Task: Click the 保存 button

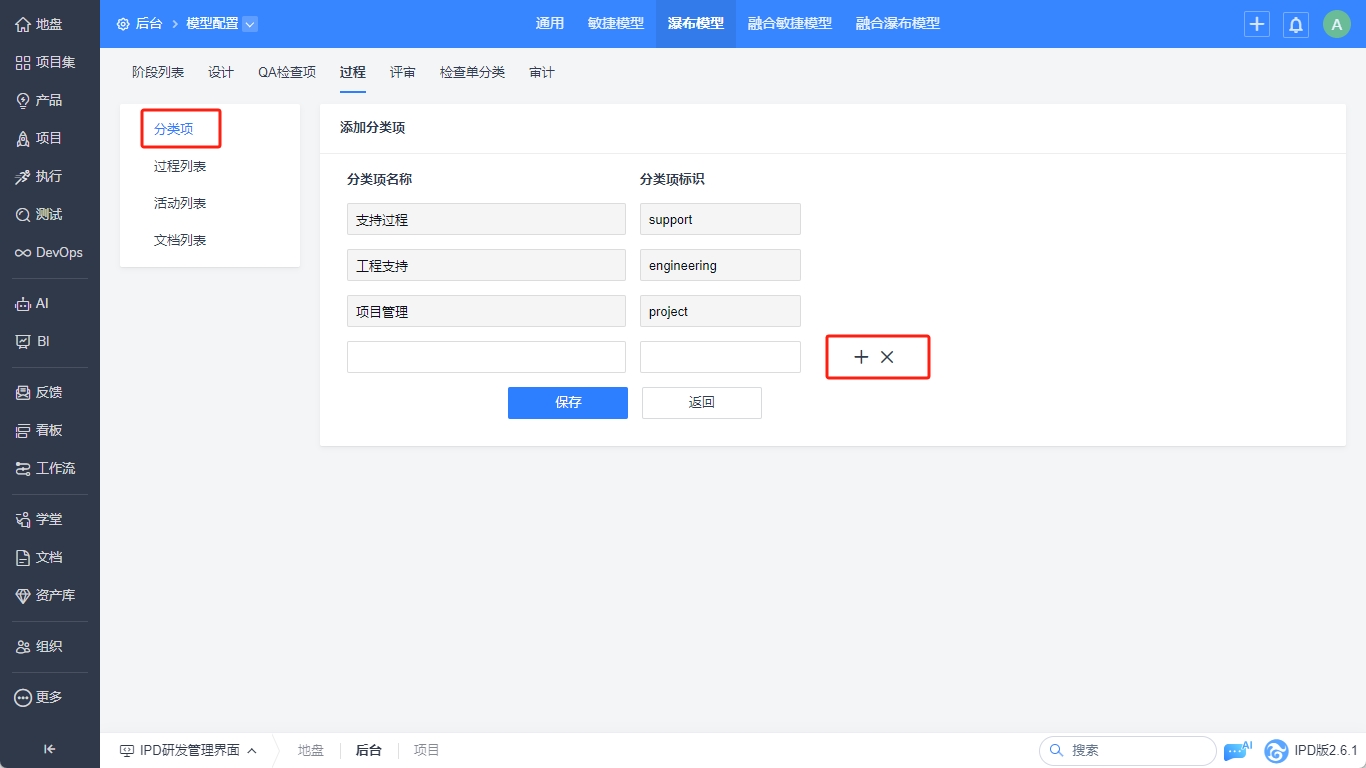Action: pyautogui.click(x=568, y=402)
